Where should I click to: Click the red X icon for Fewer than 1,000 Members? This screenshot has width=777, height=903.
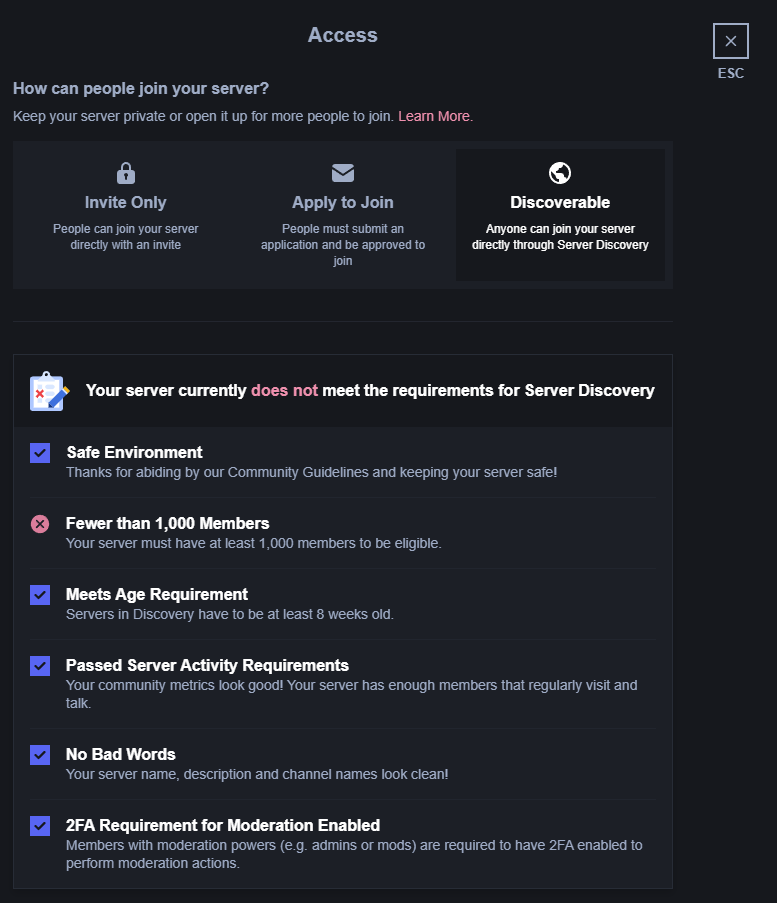pos(40,524)
